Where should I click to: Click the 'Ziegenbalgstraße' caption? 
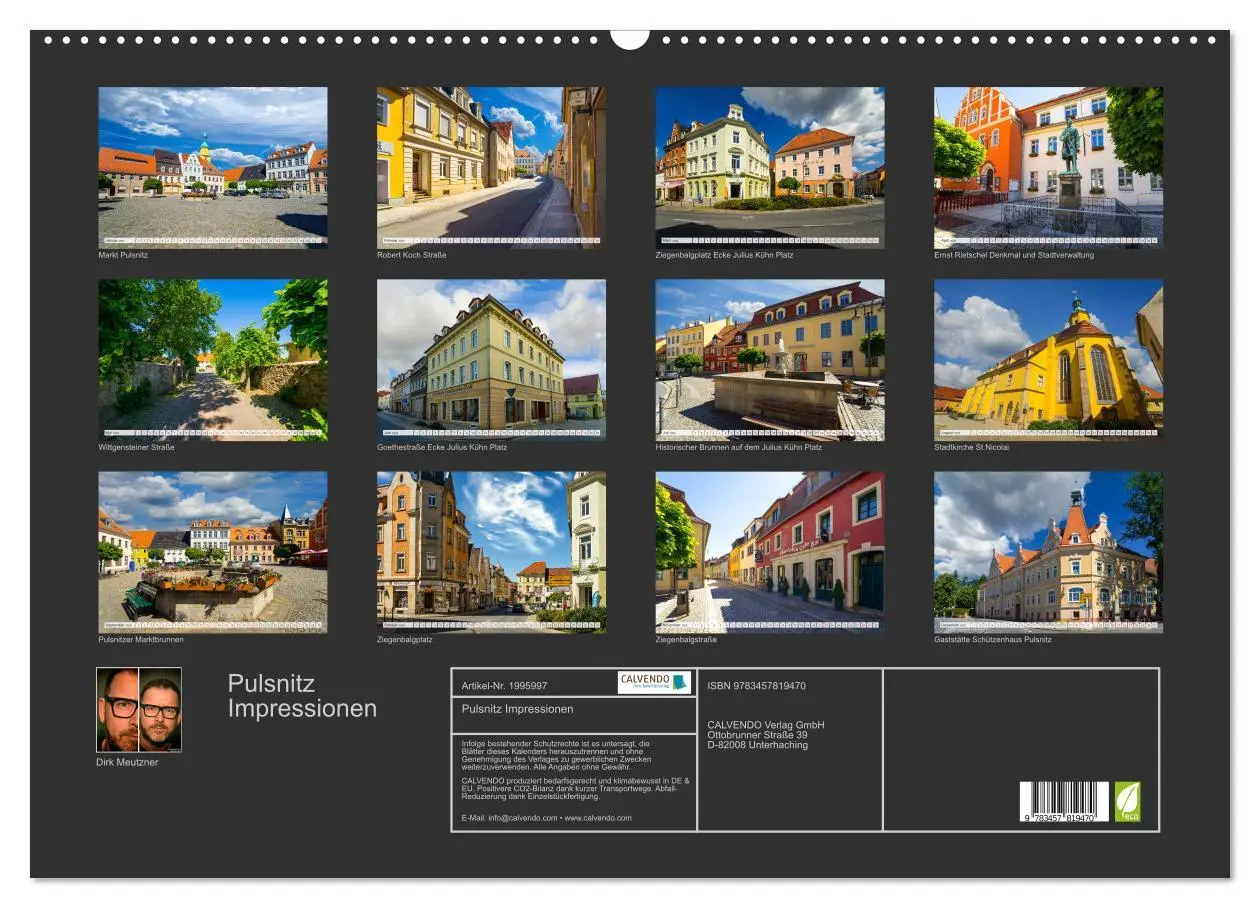(x=686, y=640)
